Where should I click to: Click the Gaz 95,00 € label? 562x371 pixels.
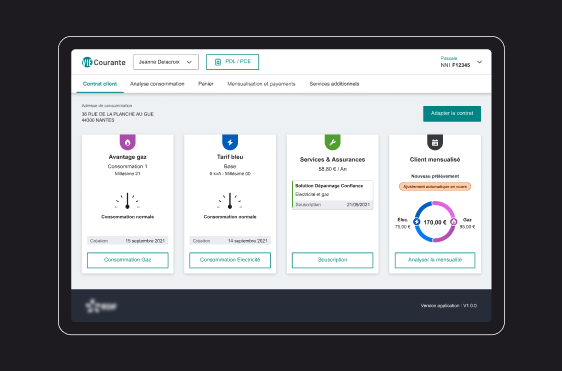pyautogui.click(x=467, y=223)
